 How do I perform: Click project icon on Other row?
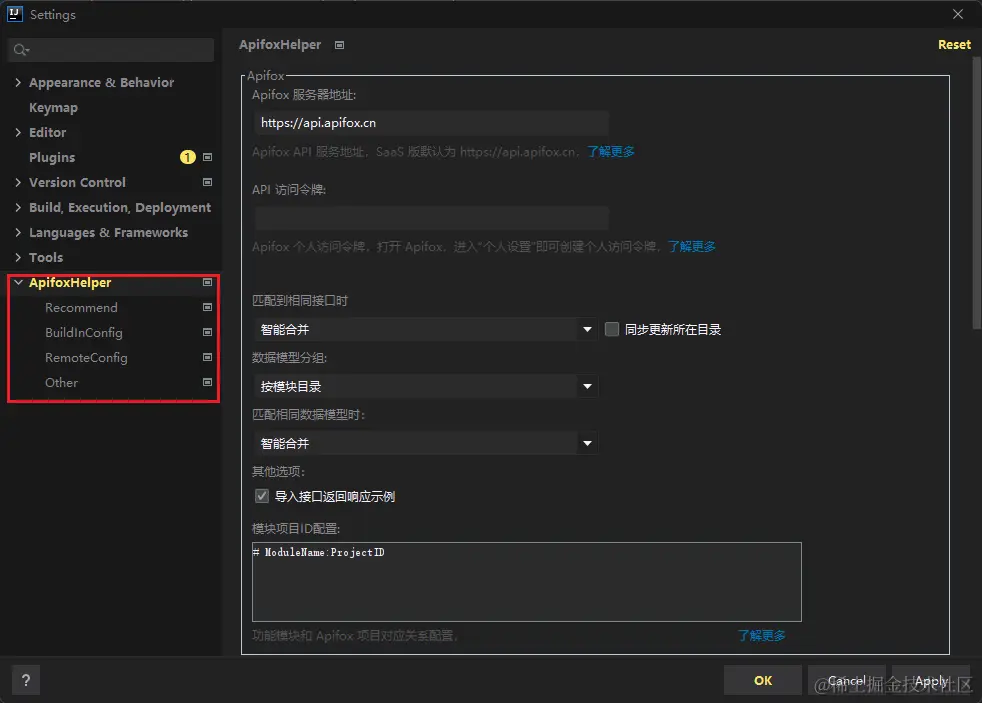[x=207, y=382]
